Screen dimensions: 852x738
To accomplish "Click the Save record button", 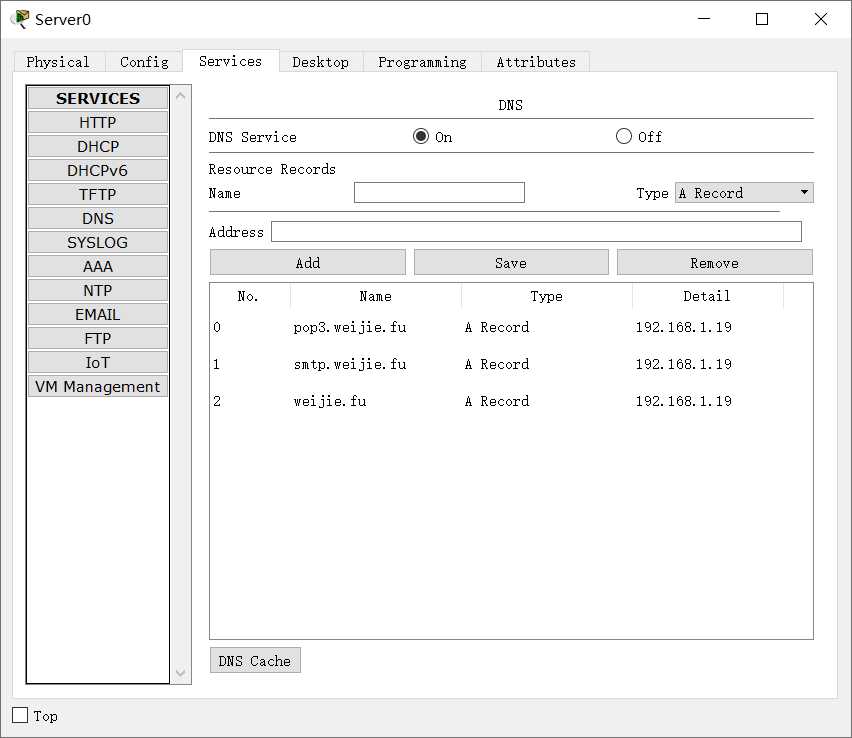I will pyautogui.click(x=511, y=262).
